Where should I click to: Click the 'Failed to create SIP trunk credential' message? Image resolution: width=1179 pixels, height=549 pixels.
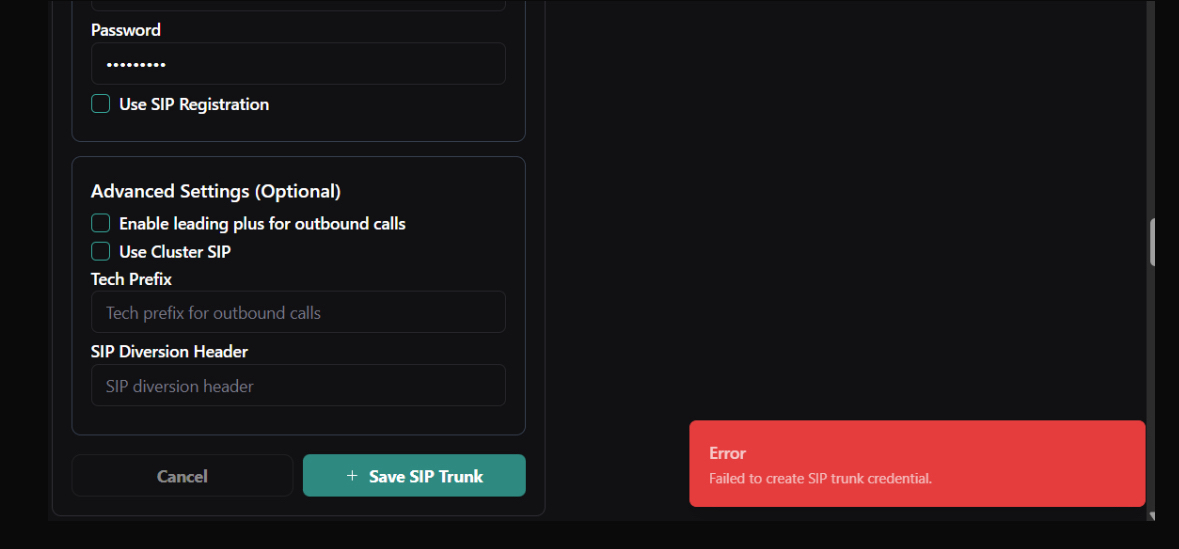click(x=820, y=479)
